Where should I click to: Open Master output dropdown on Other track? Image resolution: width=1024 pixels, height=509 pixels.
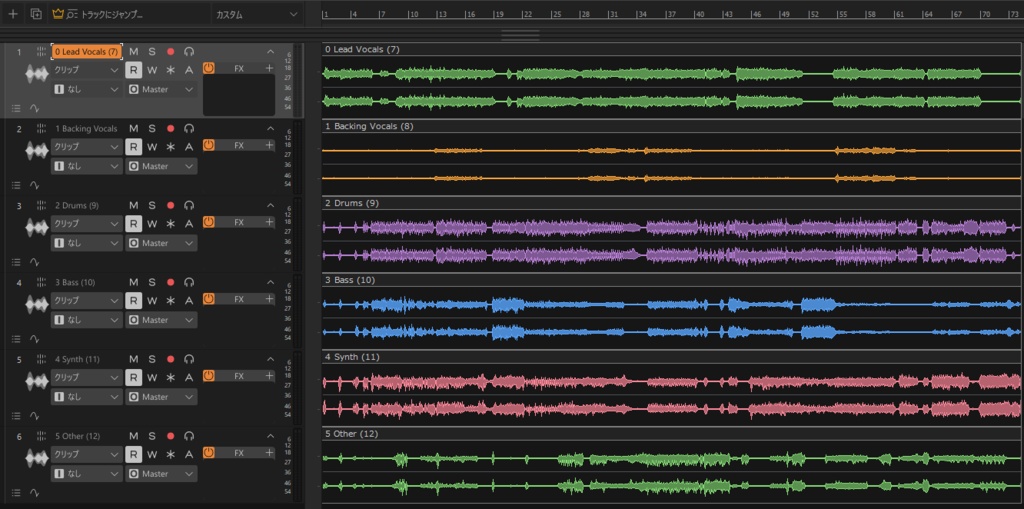click(x=161, y=474)
